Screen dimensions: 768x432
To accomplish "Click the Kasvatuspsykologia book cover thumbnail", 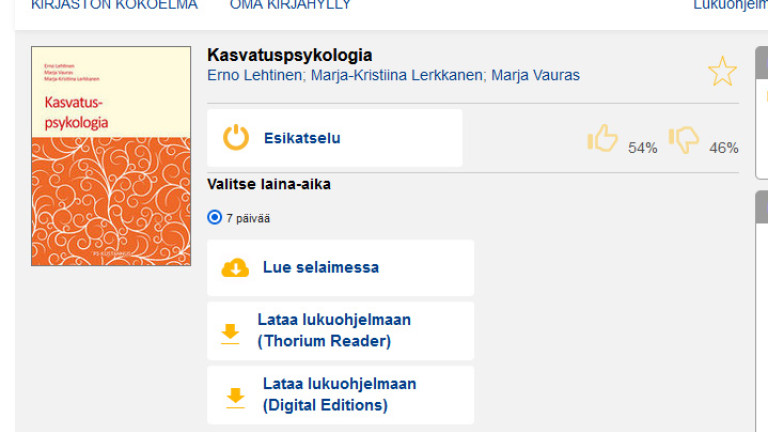I will (110, 156).
